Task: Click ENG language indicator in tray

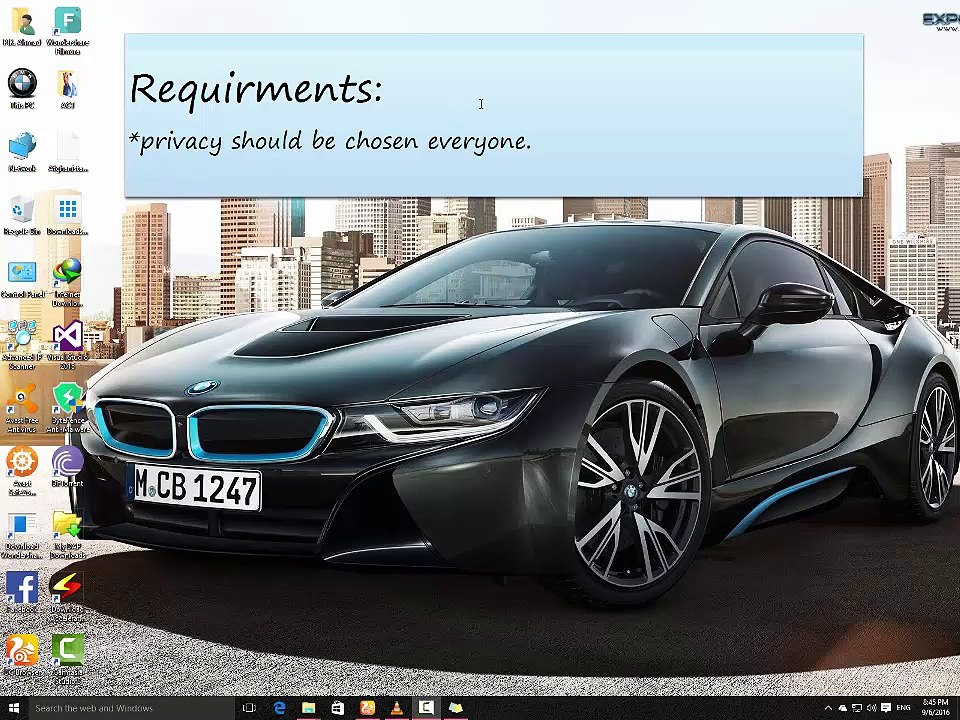Action: click(x=904, y=708)
